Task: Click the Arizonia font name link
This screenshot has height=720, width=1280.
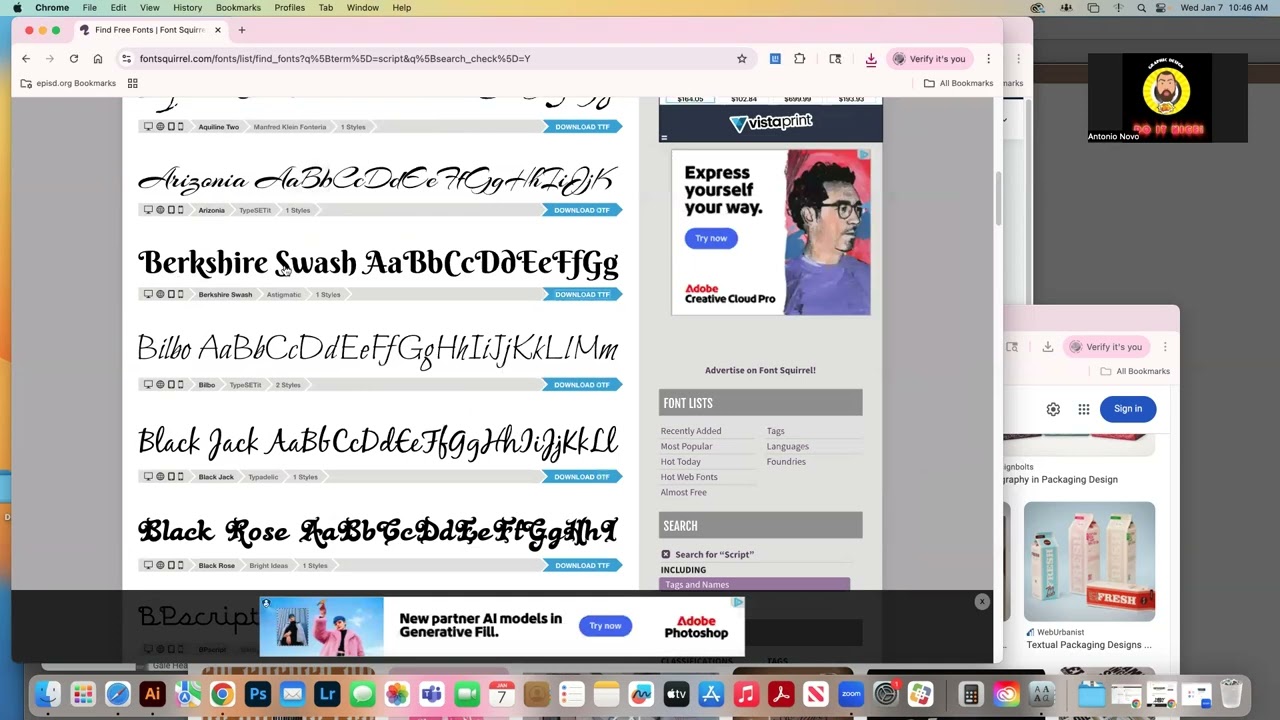Action: pyautogui.click(x=211, y=210)
